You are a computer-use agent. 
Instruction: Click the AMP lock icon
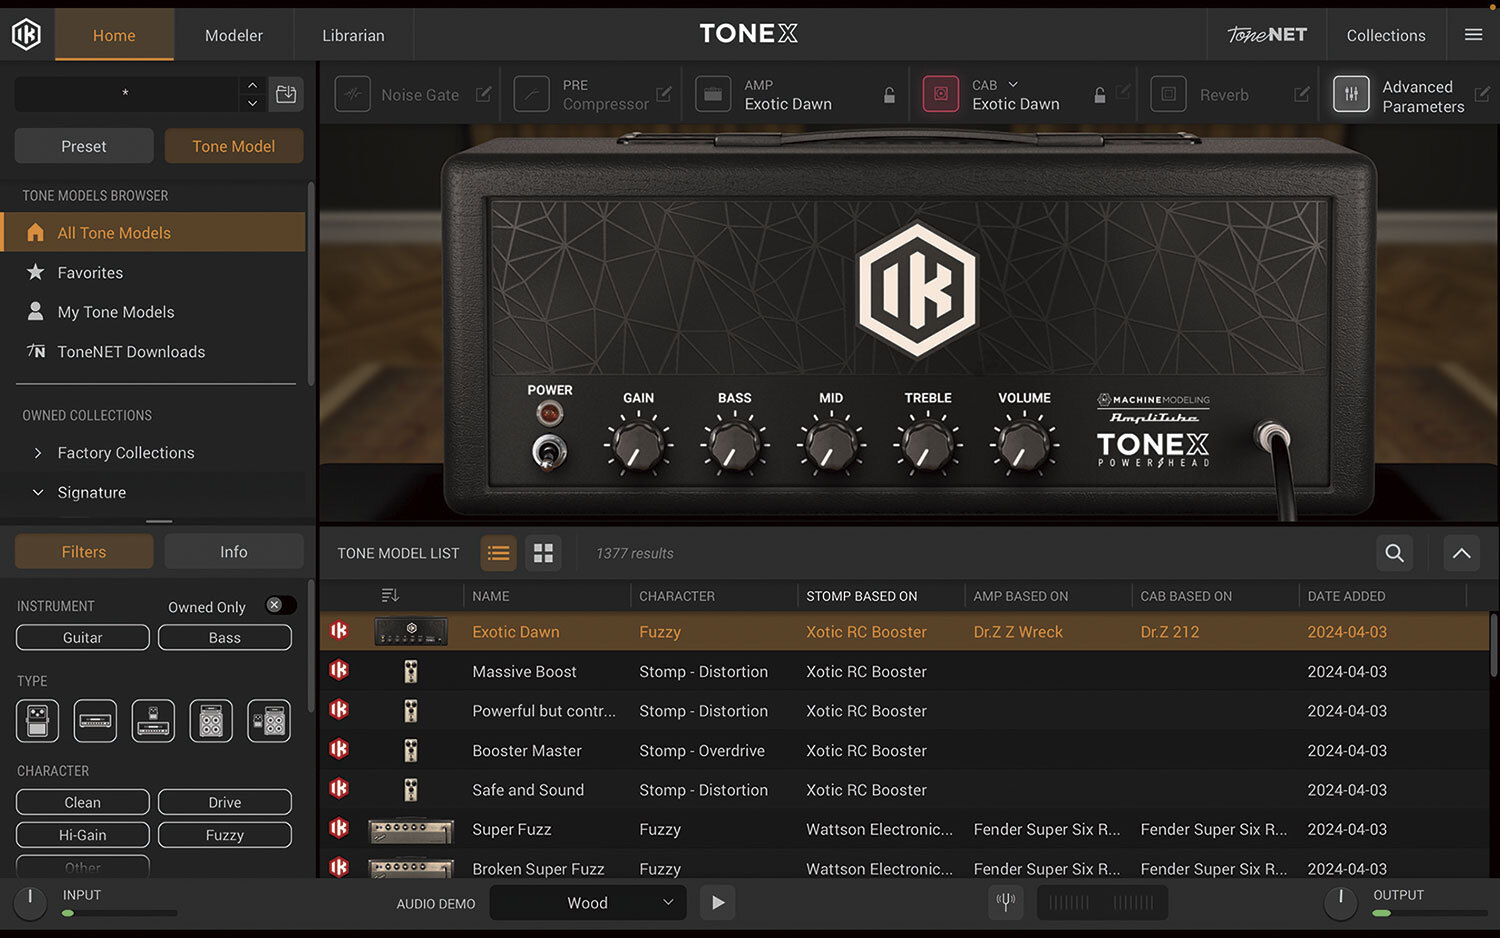[x=889, y=95]
